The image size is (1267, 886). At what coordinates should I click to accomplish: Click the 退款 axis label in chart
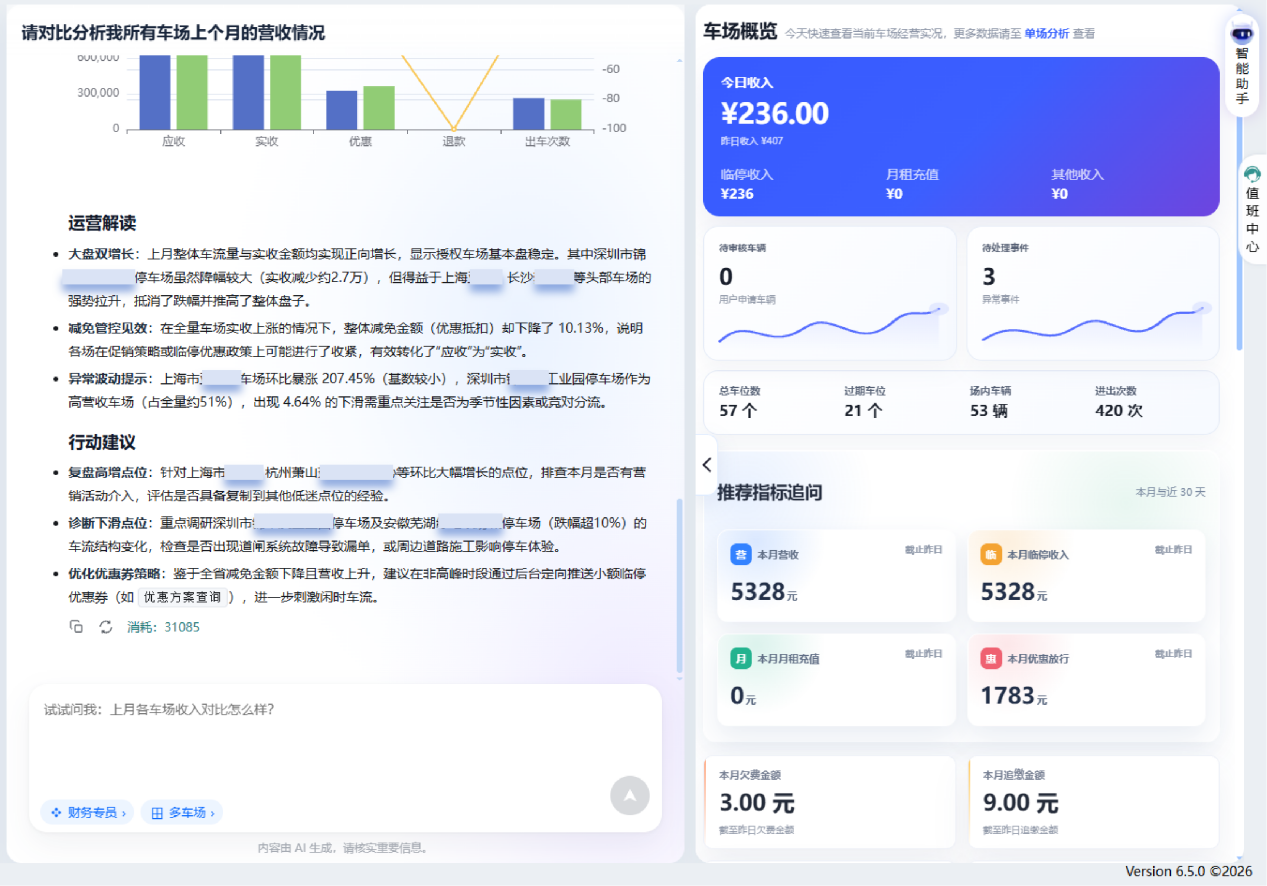point(454,141)
